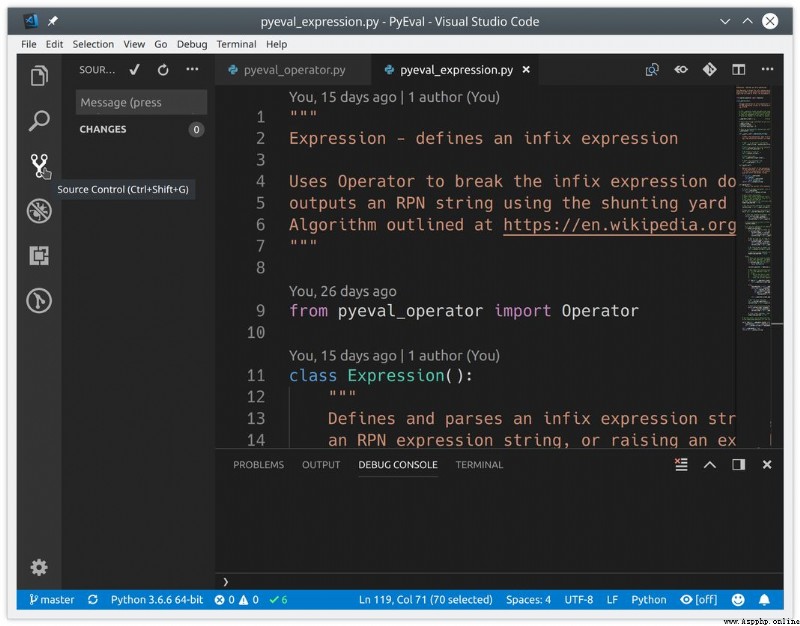This screenshot has height=626, width=800.
Task: Click the test results checkmark showing 6
Action: pyautogui.click(x=278, y=600)
